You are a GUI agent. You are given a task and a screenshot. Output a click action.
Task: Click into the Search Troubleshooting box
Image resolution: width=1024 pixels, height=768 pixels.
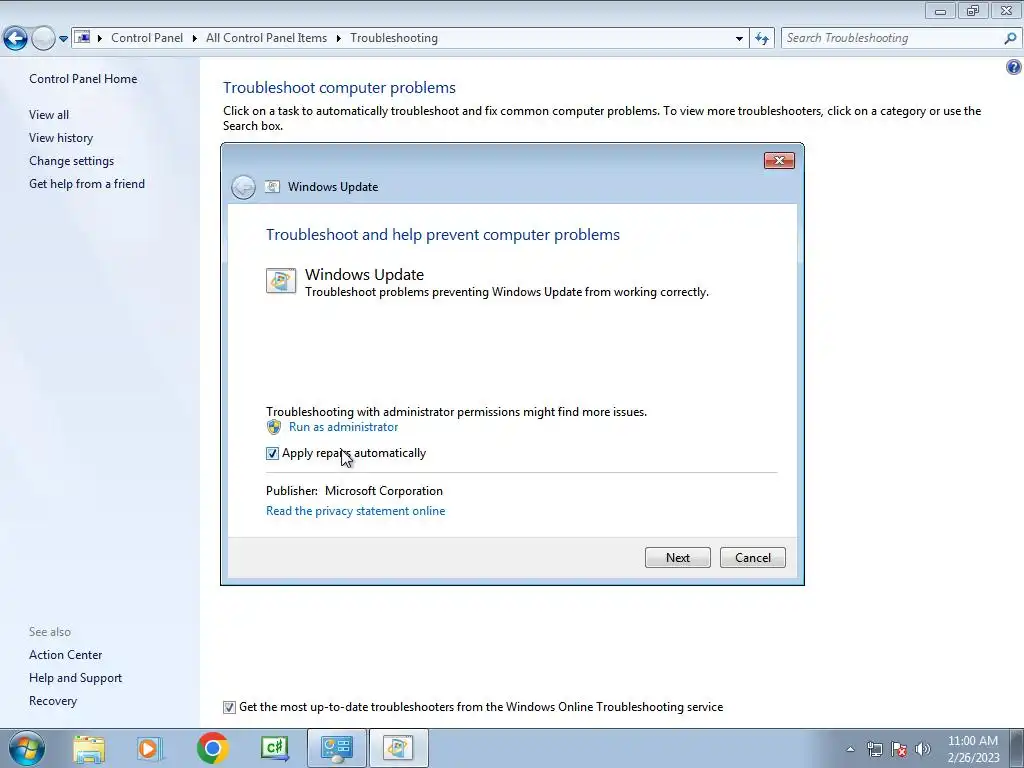click(891, 38)
